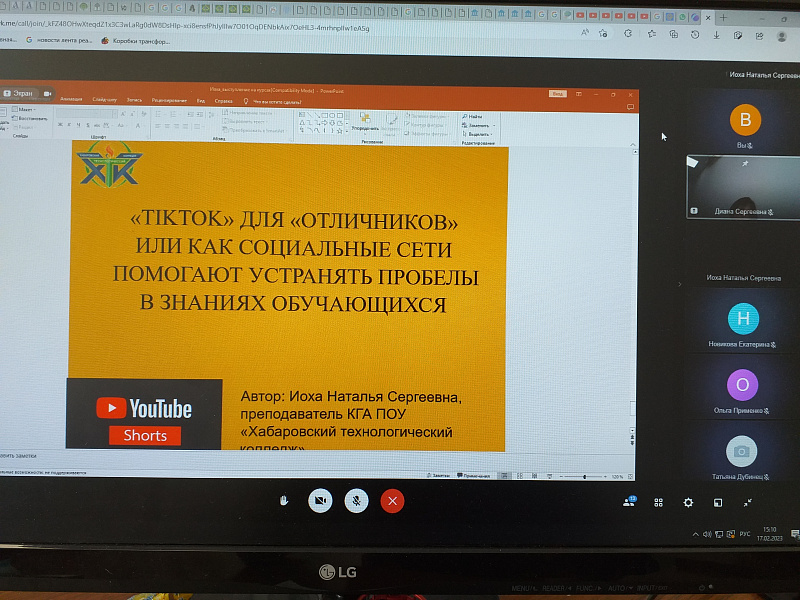The height and width of the screenshot is (600, 800).
Task: Turn on the camera in the call
Action: coord(320,501)
